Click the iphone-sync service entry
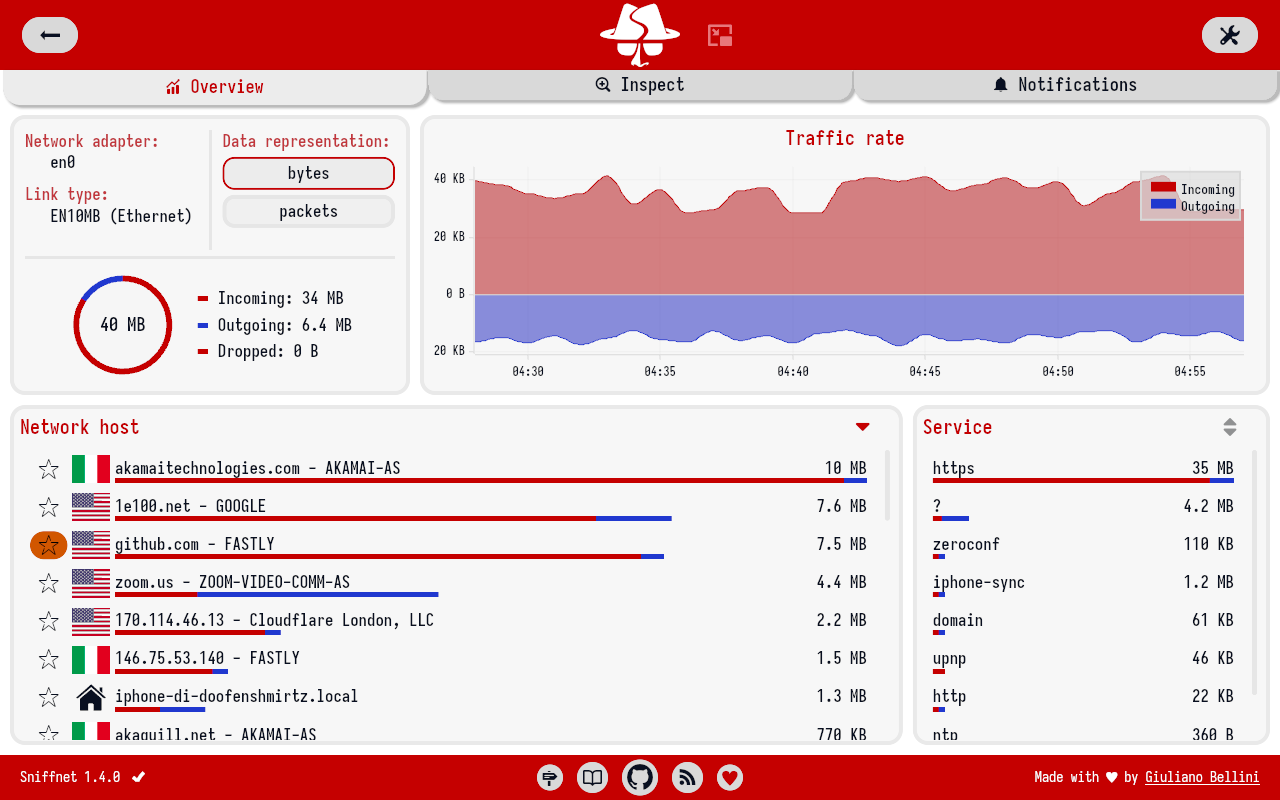Screen dimensions: 1280x800 click(x=1083, y=582)
